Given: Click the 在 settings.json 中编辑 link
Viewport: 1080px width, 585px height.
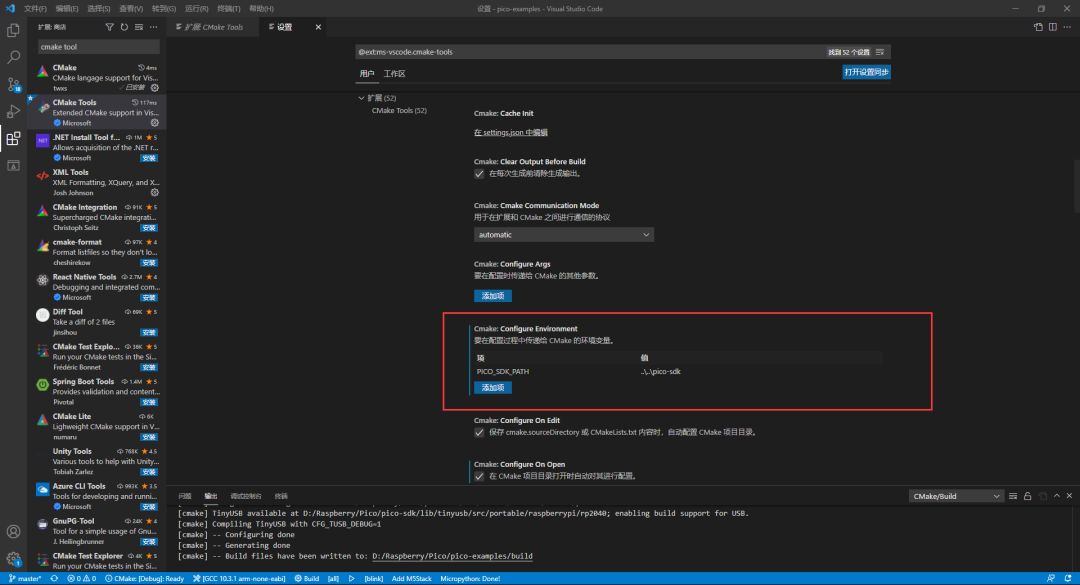Looking at the screenshot, I should [x=510, y=132].
